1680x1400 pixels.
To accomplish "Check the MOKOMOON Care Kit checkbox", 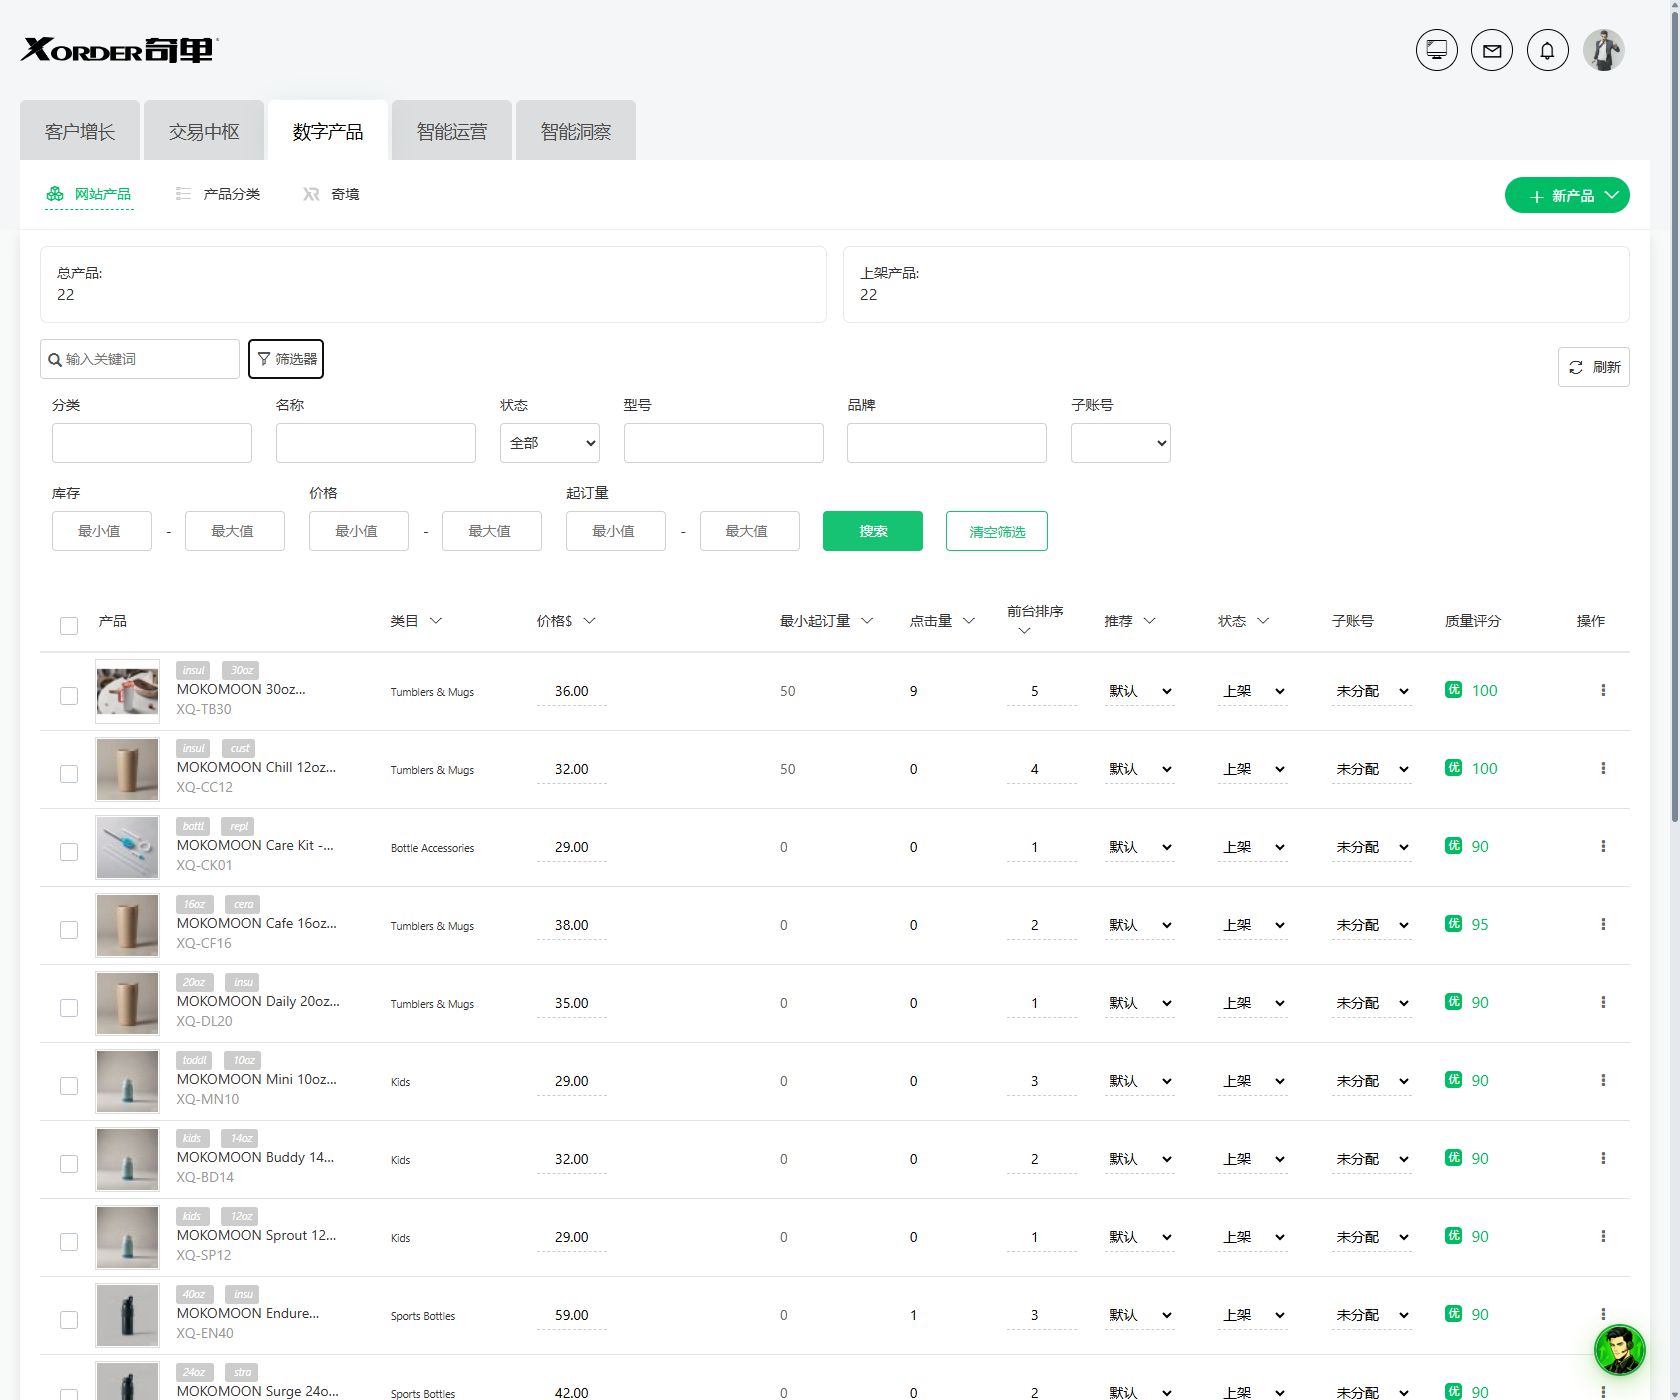I will (69, 852).
